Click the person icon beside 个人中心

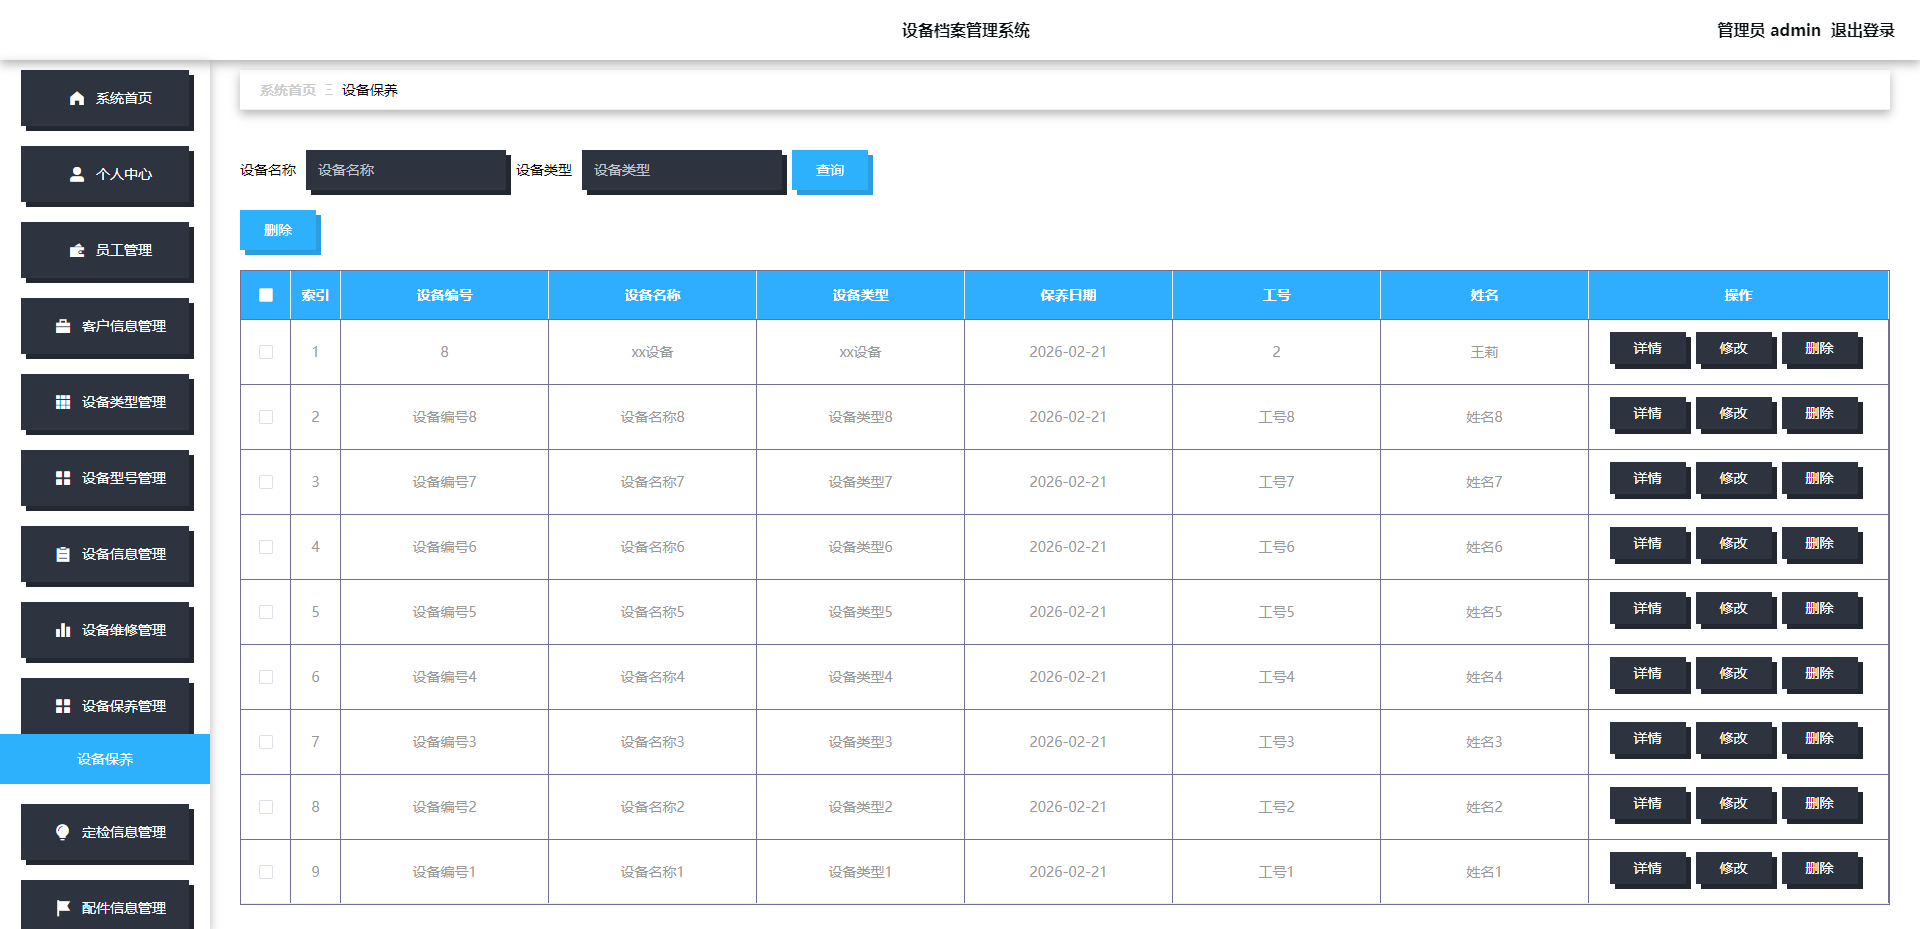pyautogui.click(x=77, y=174)
